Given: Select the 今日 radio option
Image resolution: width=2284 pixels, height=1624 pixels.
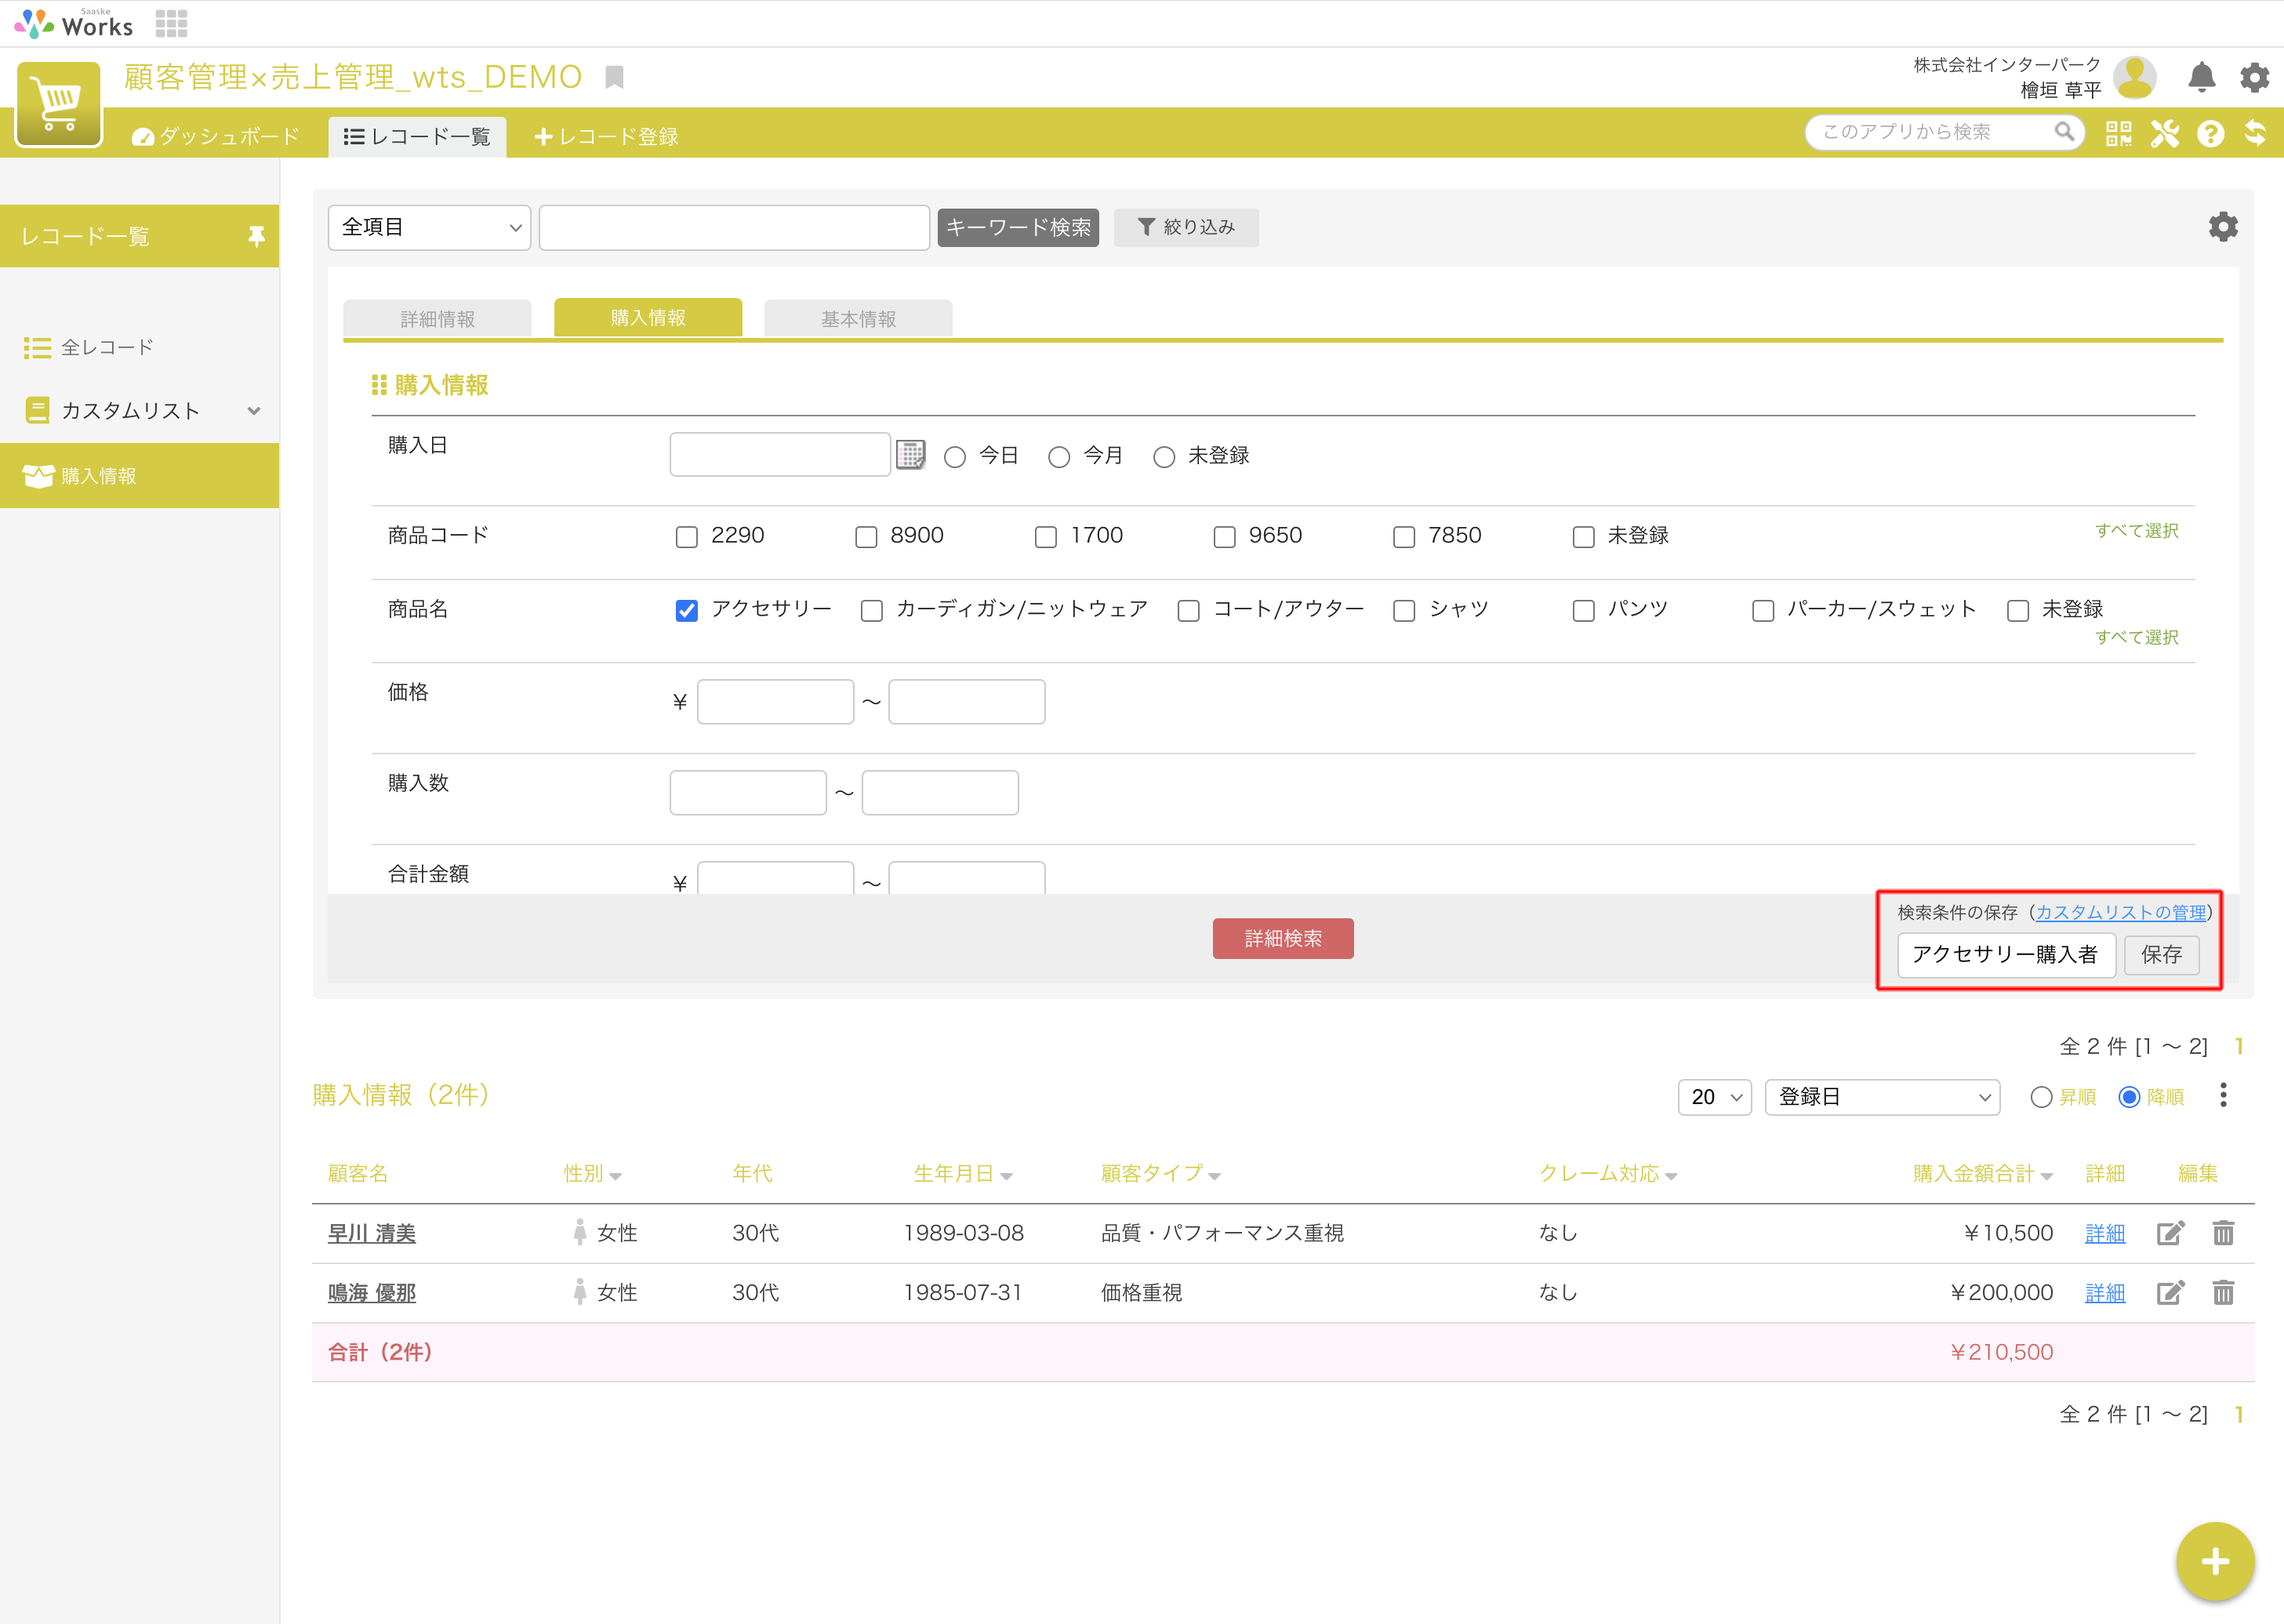Looking at the screenshot, I should 955,457.
